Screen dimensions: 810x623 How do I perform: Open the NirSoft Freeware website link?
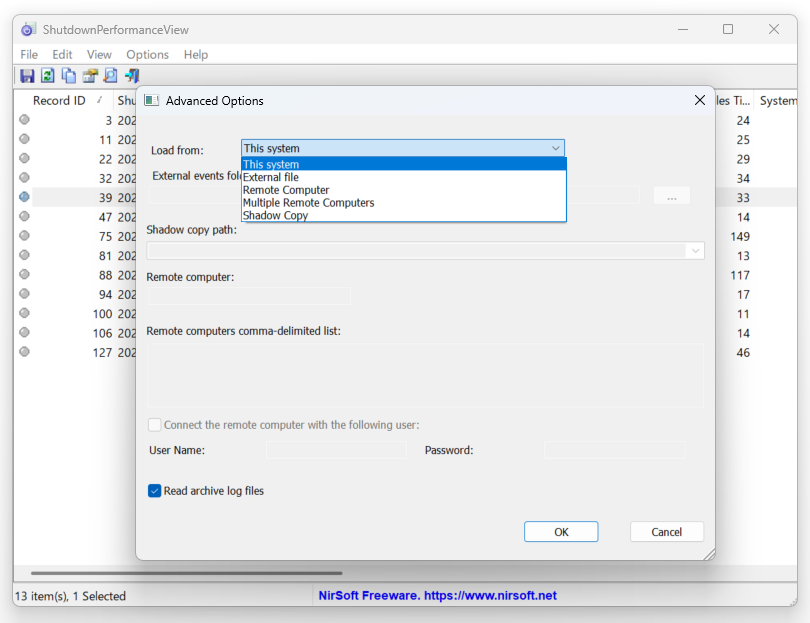(438, 596)
